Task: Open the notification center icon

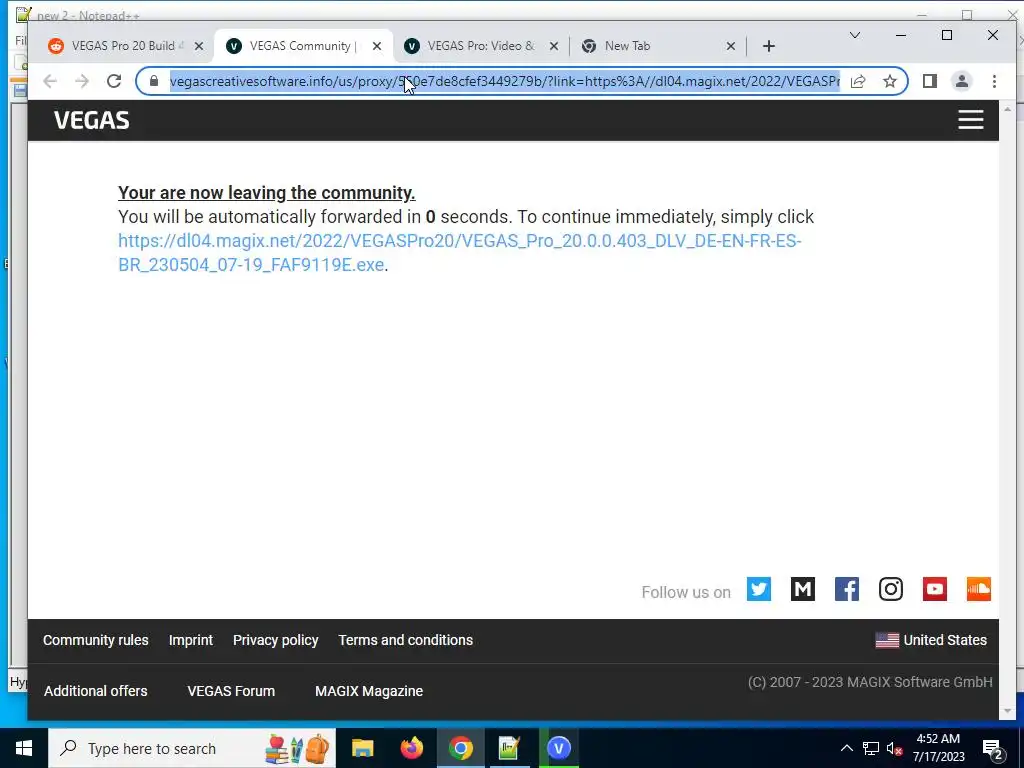Action: [993, 748]
